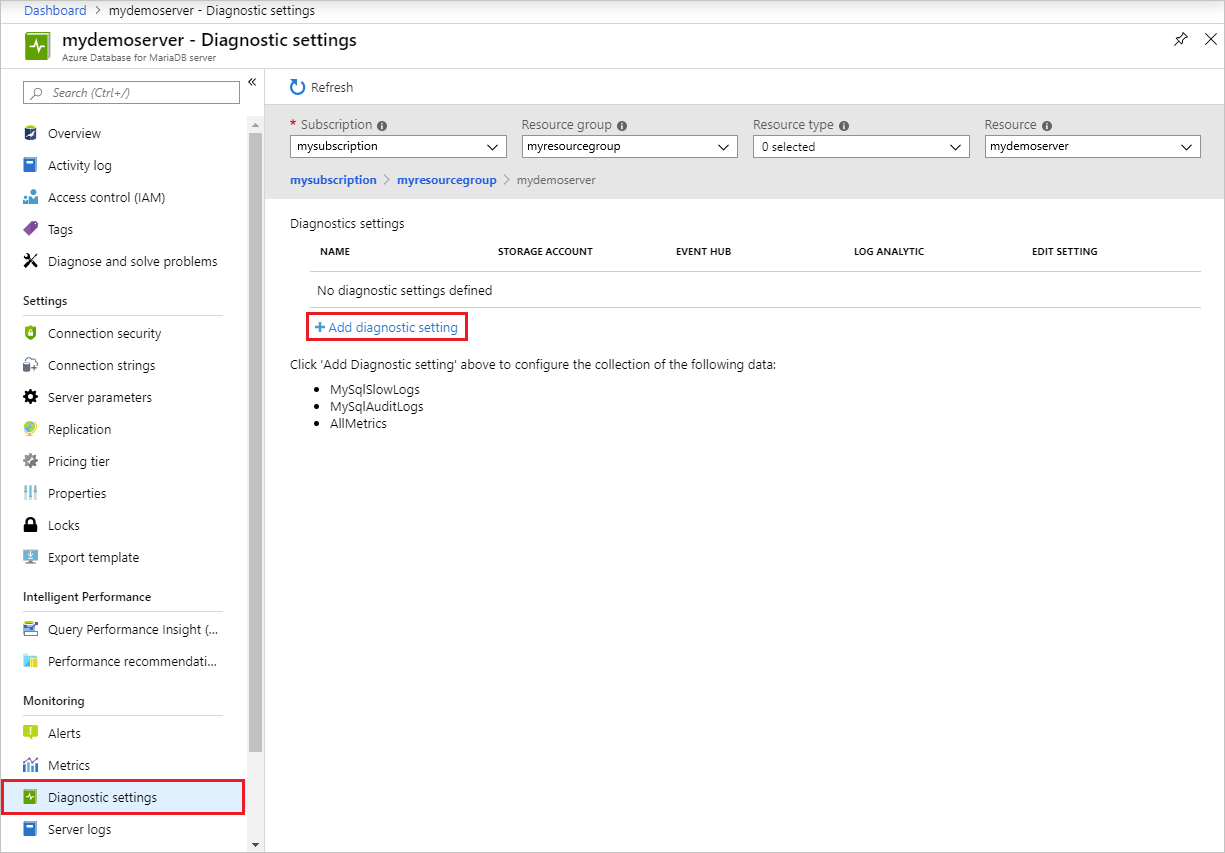
Task: Open Access control (IAM) via its icon
Action: 31,197
